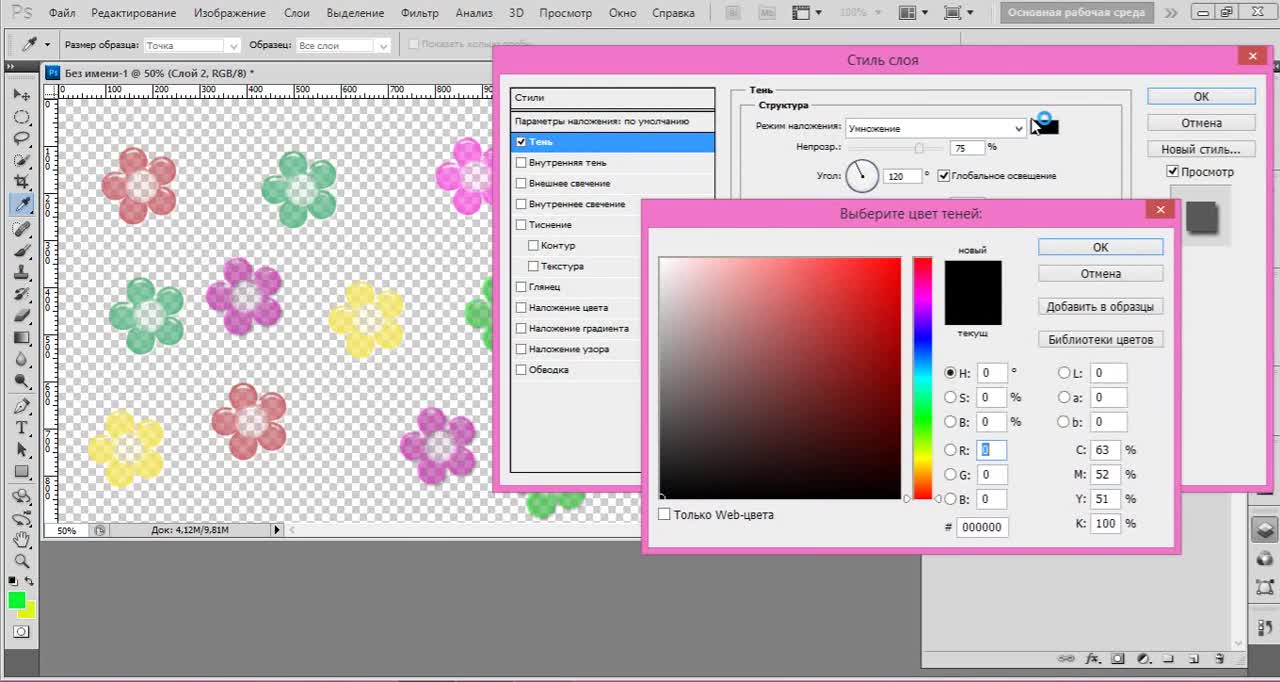Screen dimensions: 1280x682
Task: Check the Глянец style checkbox
Action: (x=521, y=287)
